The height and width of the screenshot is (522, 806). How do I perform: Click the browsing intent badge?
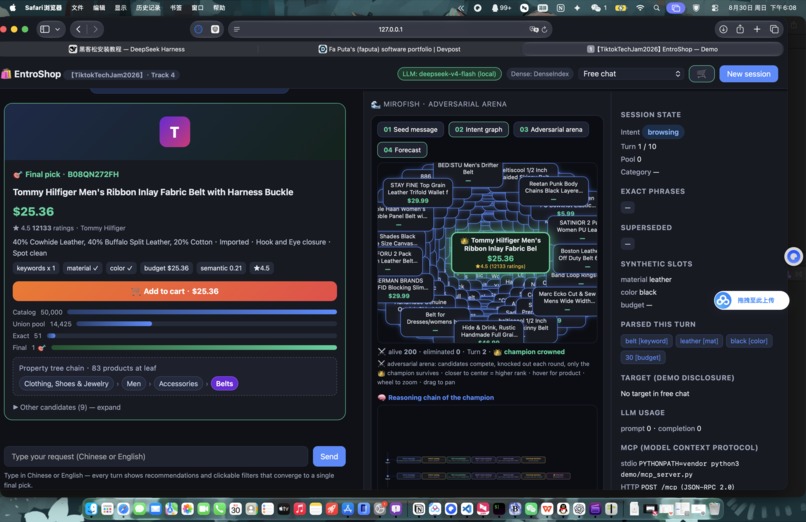(x=663, y=132)
